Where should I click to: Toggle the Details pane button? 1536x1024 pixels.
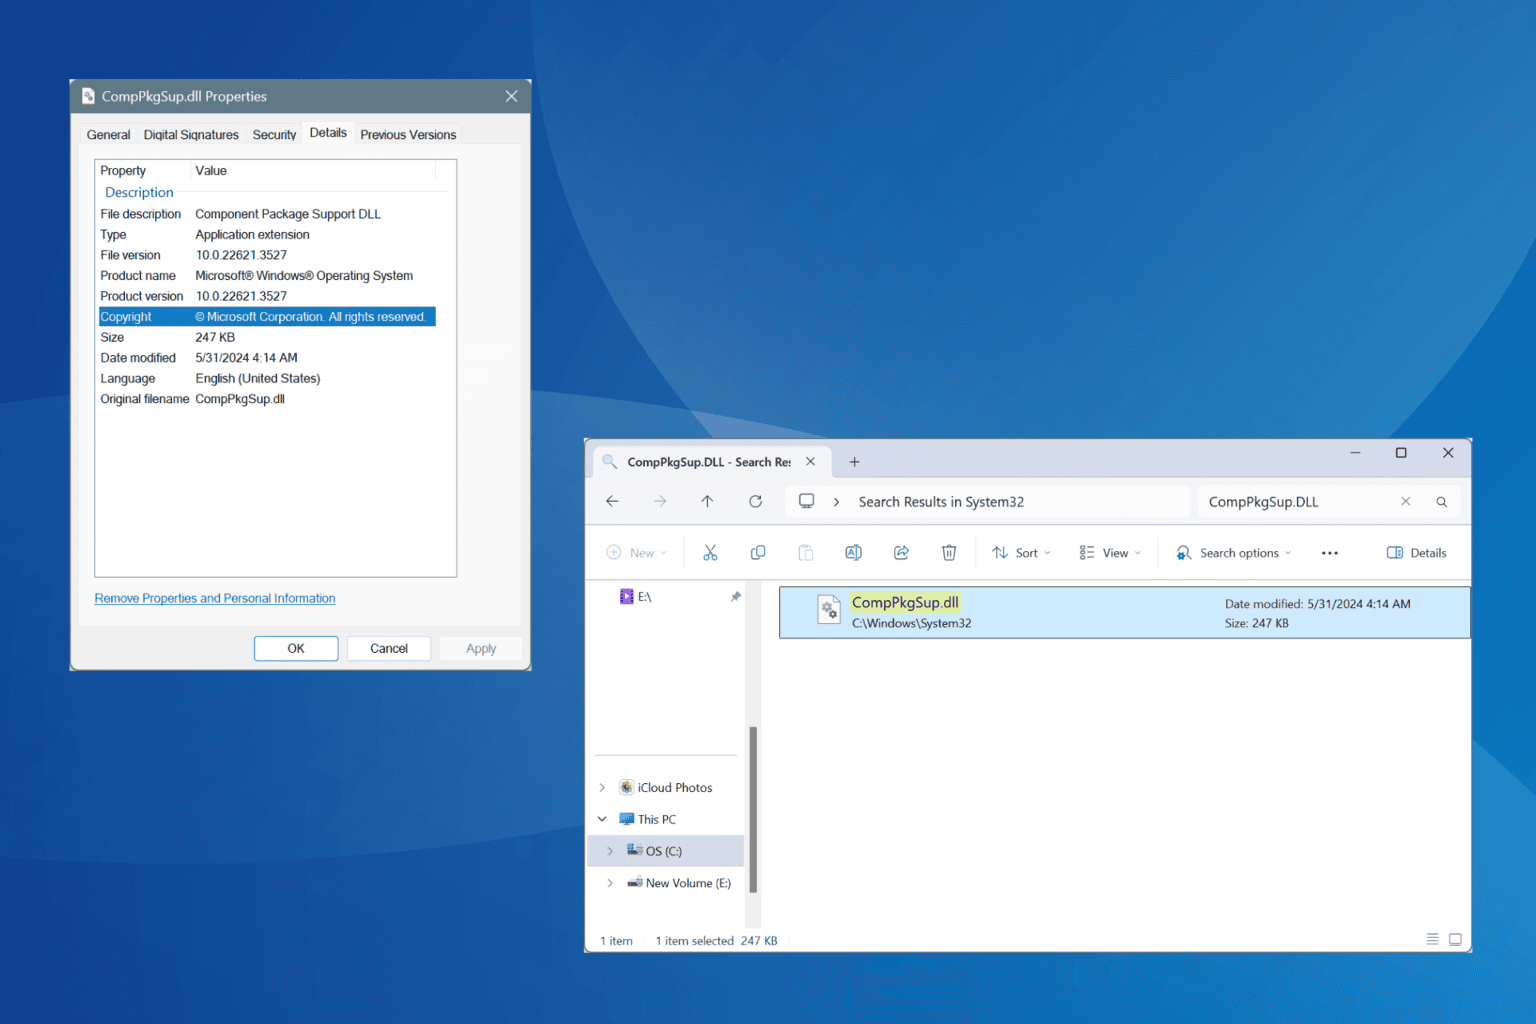1417,553
